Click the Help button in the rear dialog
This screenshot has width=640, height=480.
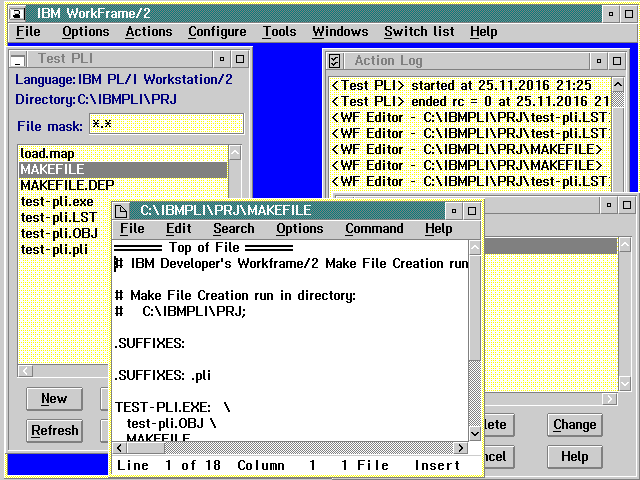pos(574,456)
